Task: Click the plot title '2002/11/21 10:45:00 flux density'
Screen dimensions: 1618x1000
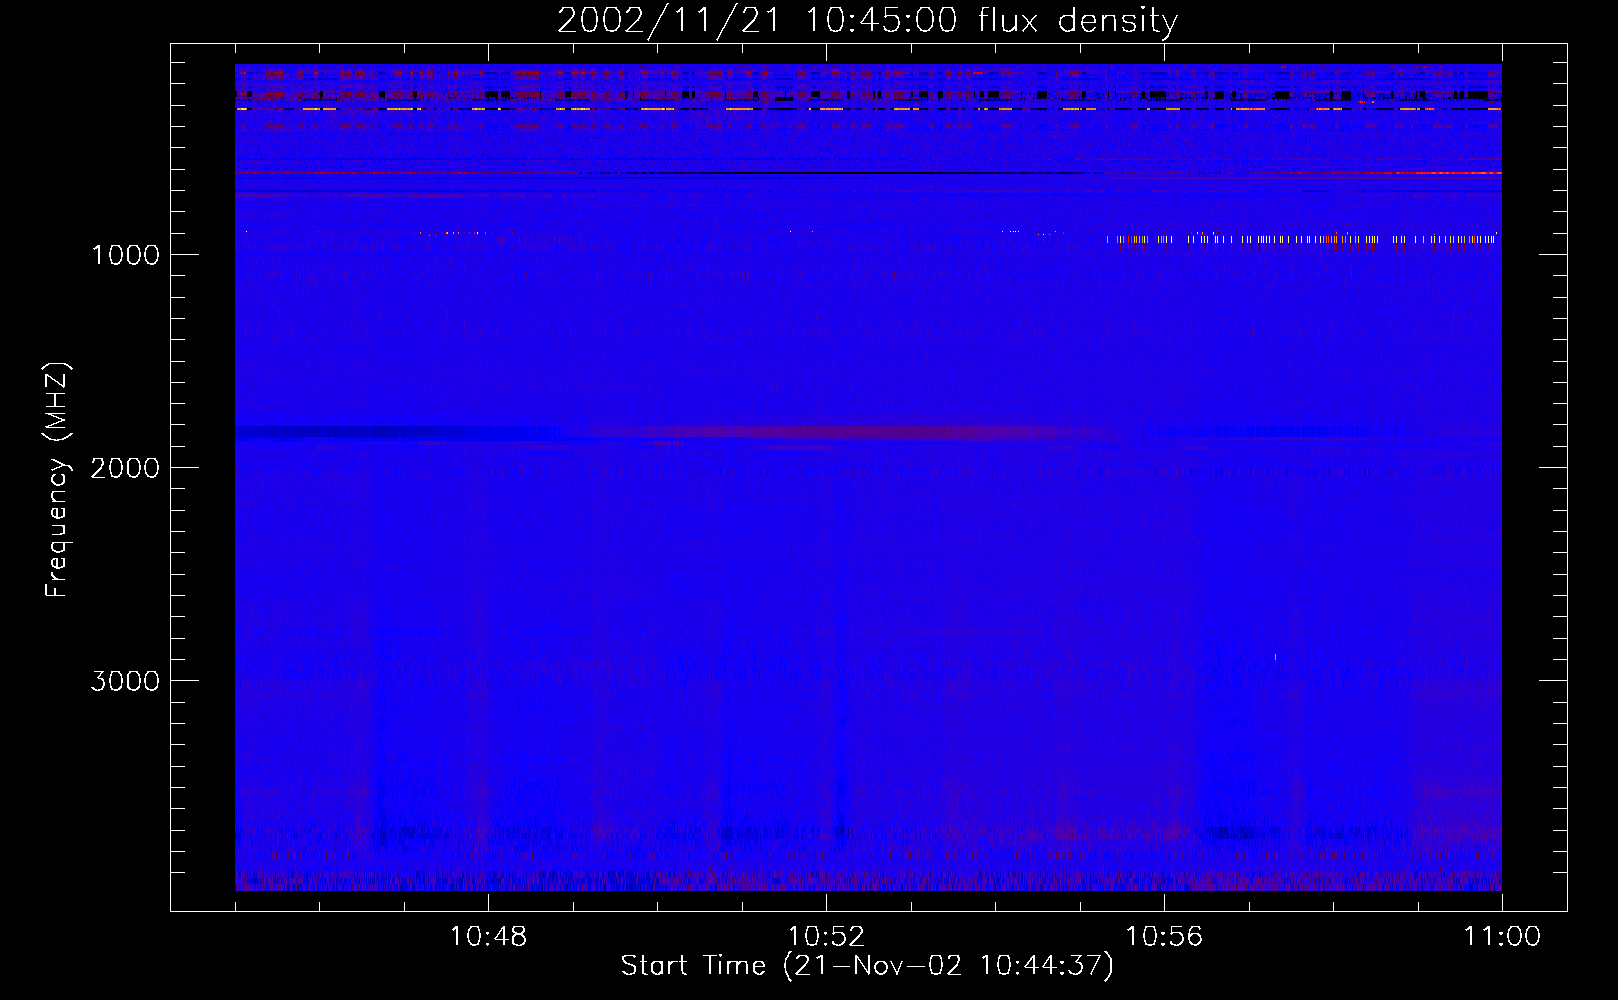Action: 867,20
